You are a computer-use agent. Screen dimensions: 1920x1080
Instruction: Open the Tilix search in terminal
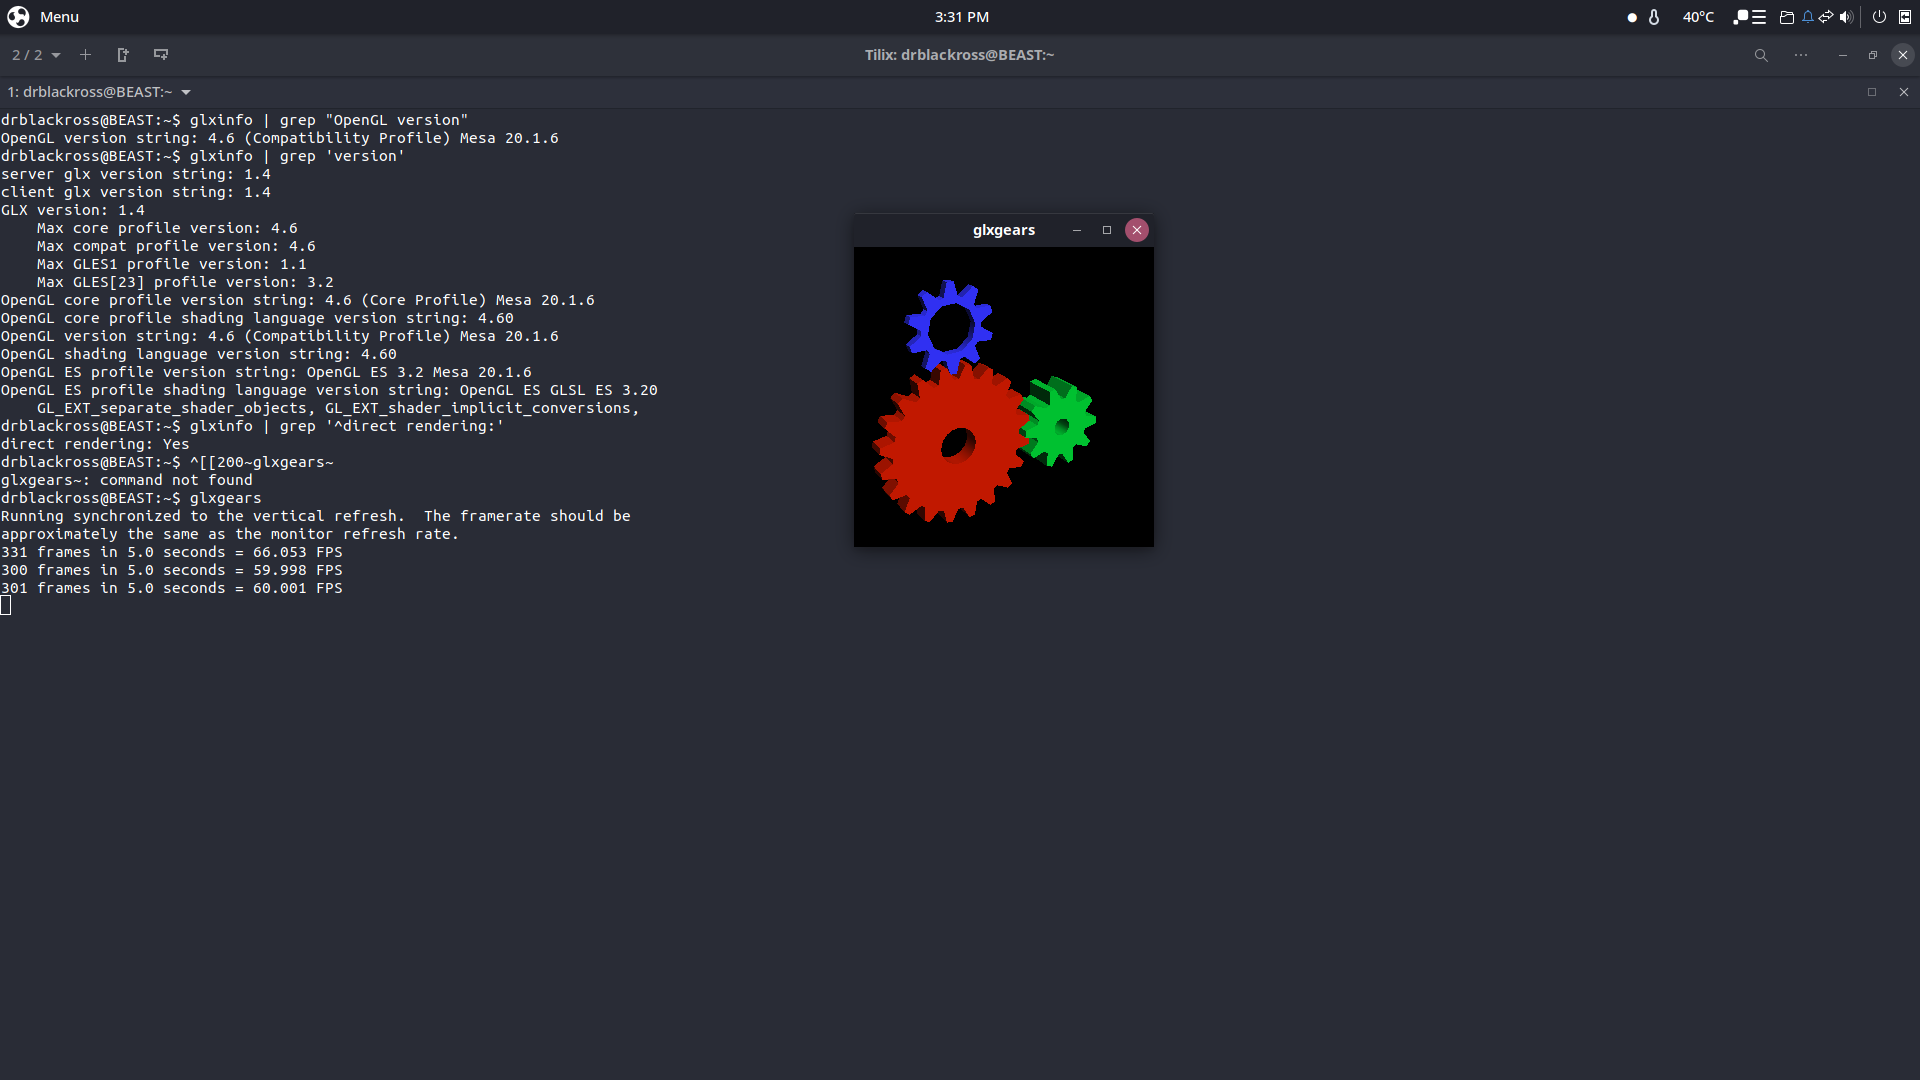[x=1760, y=55]
